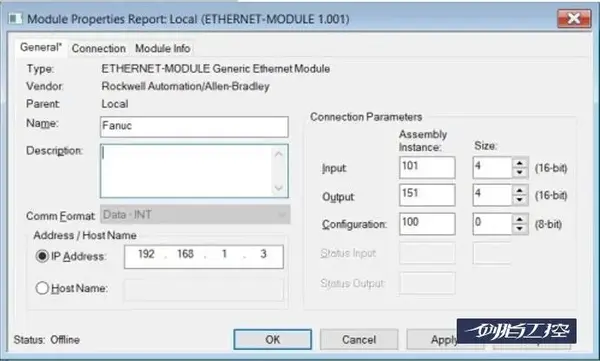This screenshot has width=600, height=361.
Task: Click the Status Input instance field
Action: click(427, 253)
